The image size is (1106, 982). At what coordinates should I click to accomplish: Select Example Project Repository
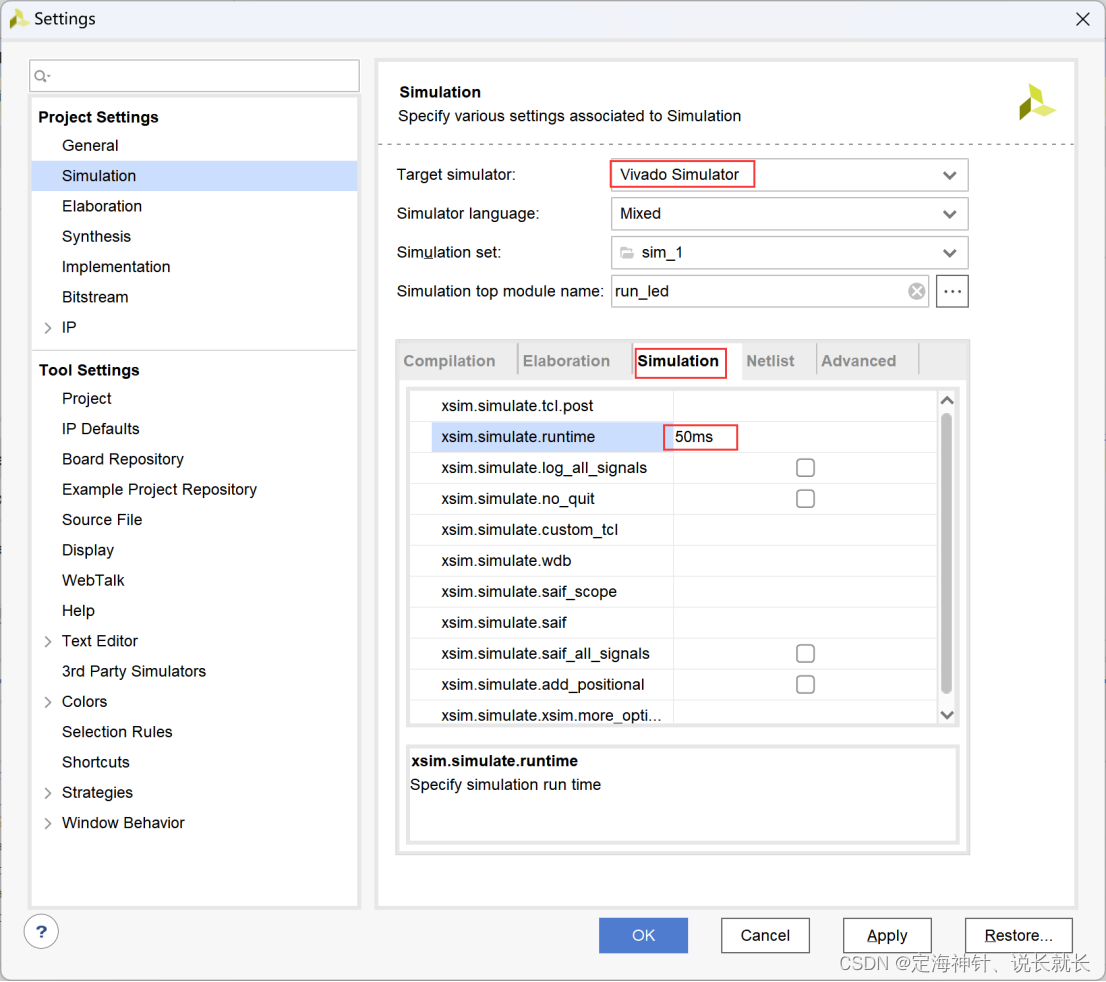(x=159, y=490)
